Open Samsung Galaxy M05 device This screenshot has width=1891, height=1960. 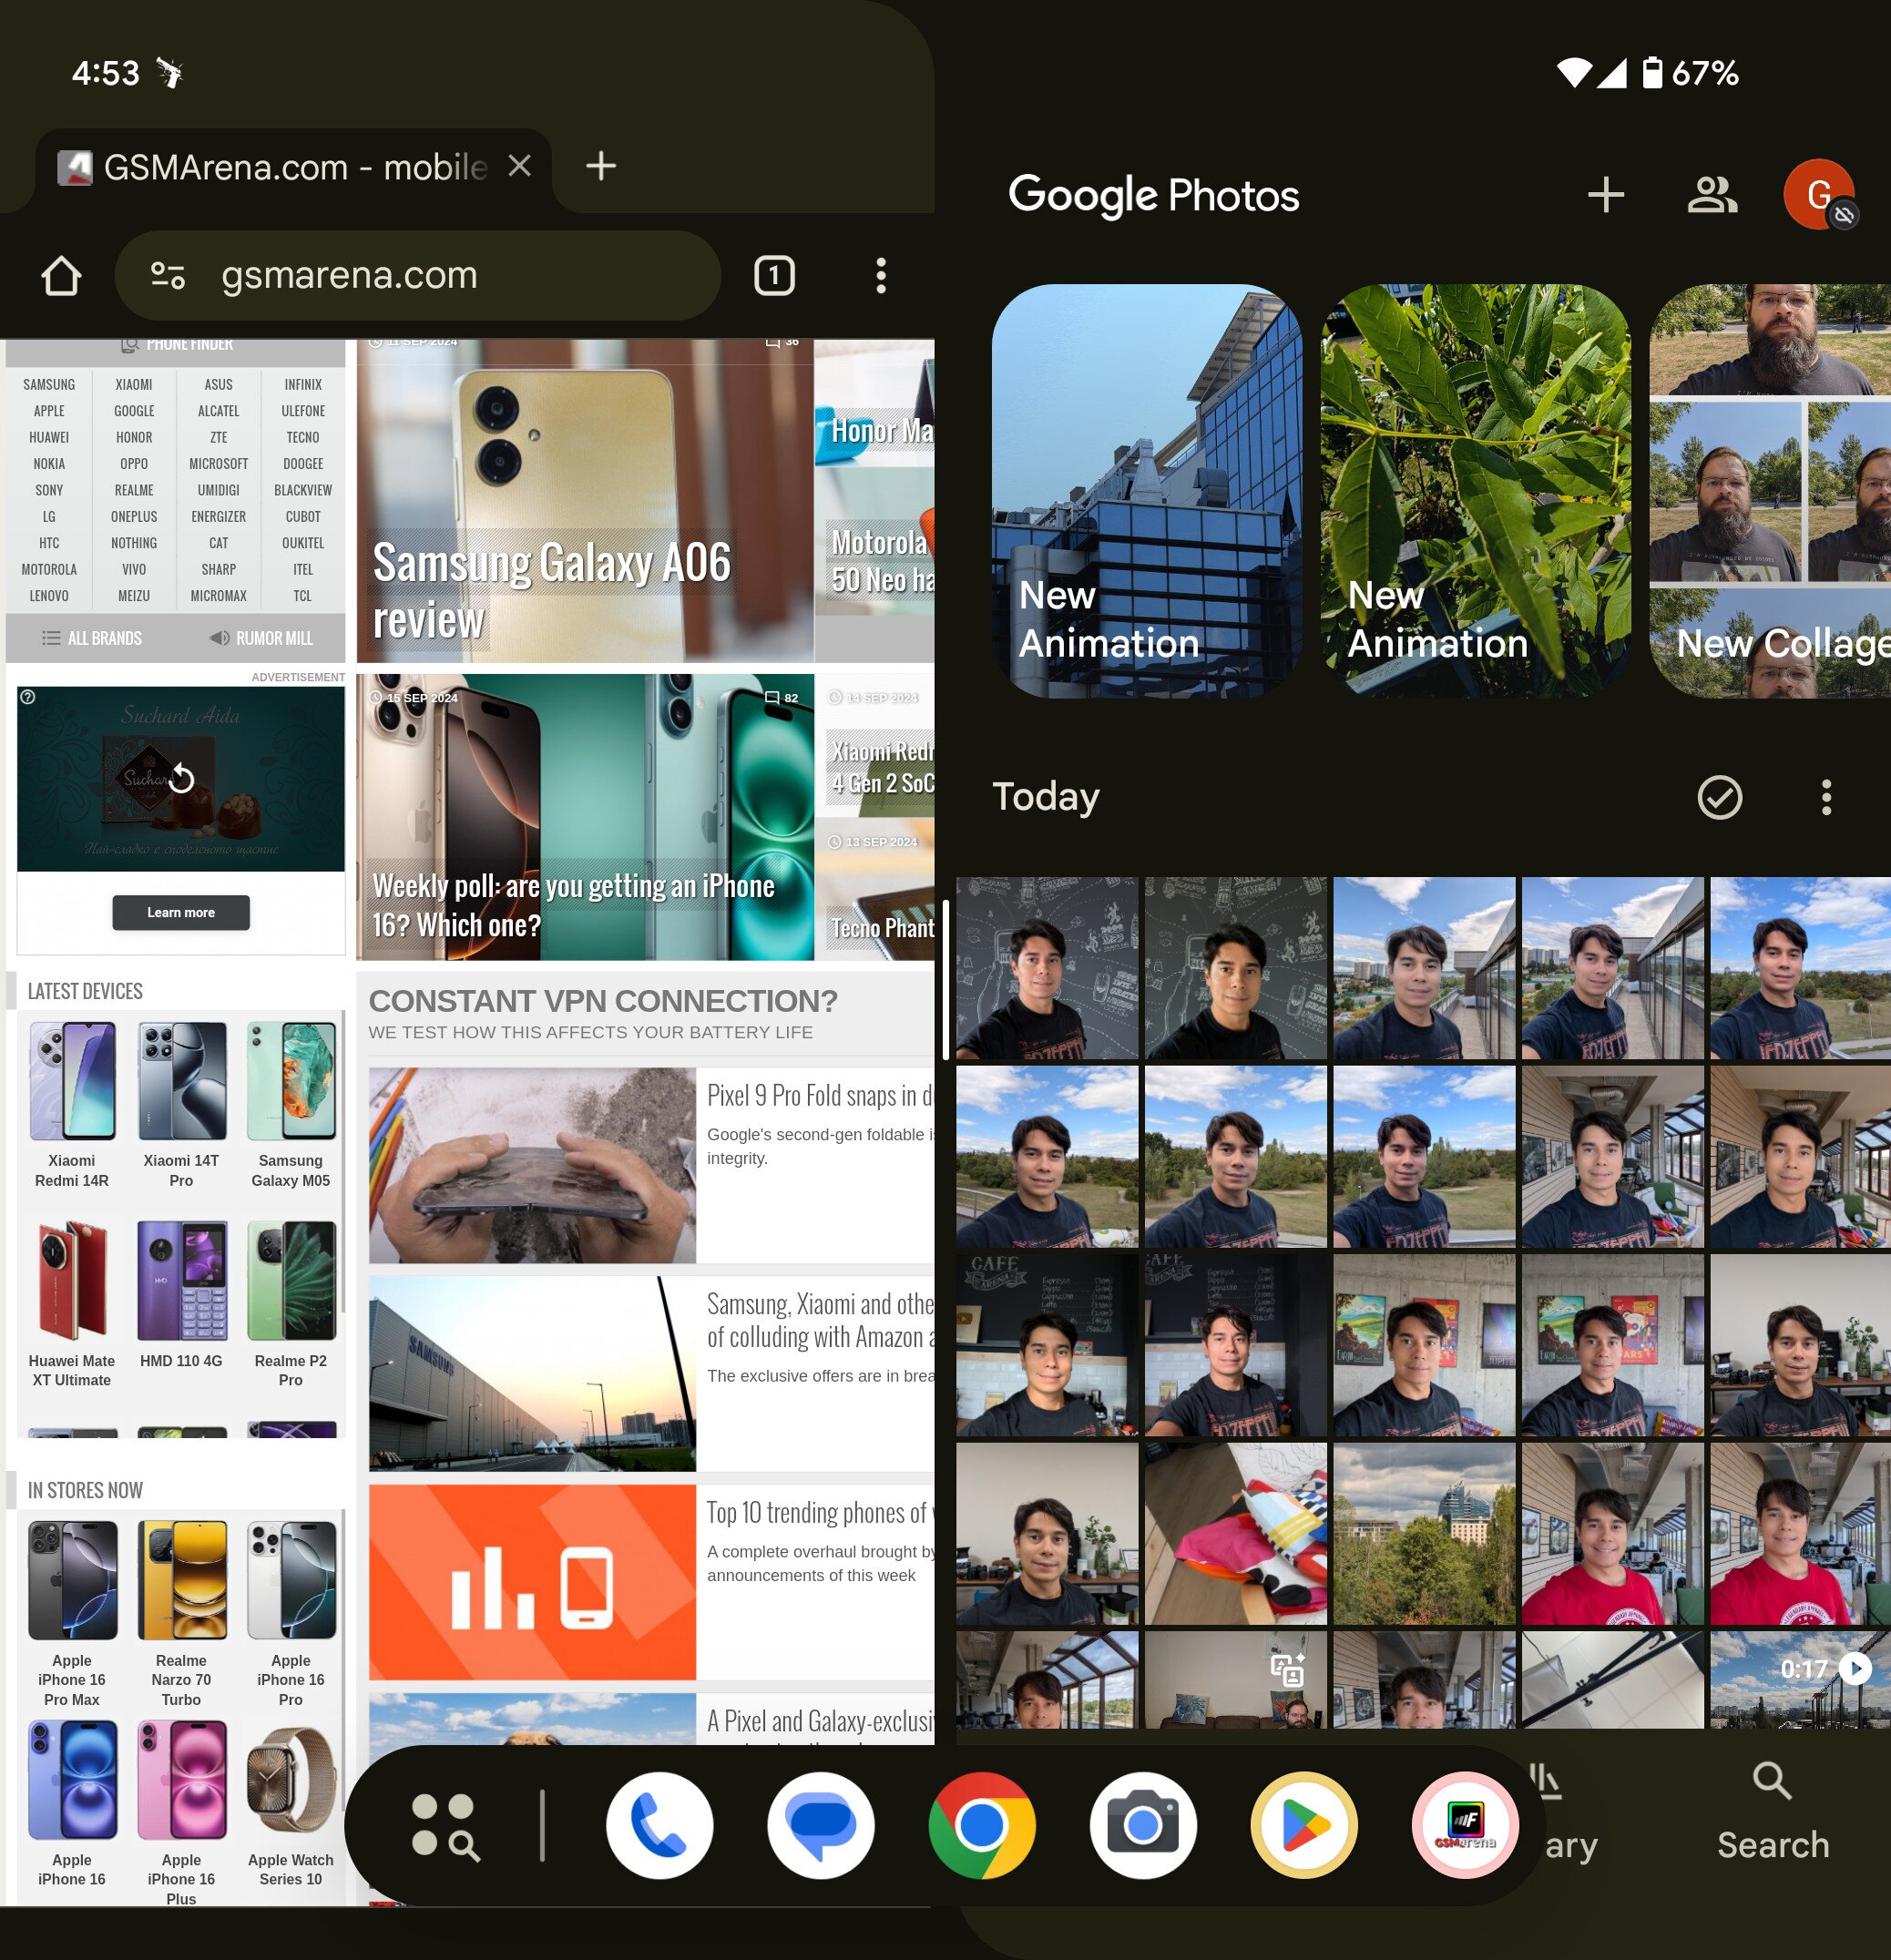click(x=291, y=1105)
